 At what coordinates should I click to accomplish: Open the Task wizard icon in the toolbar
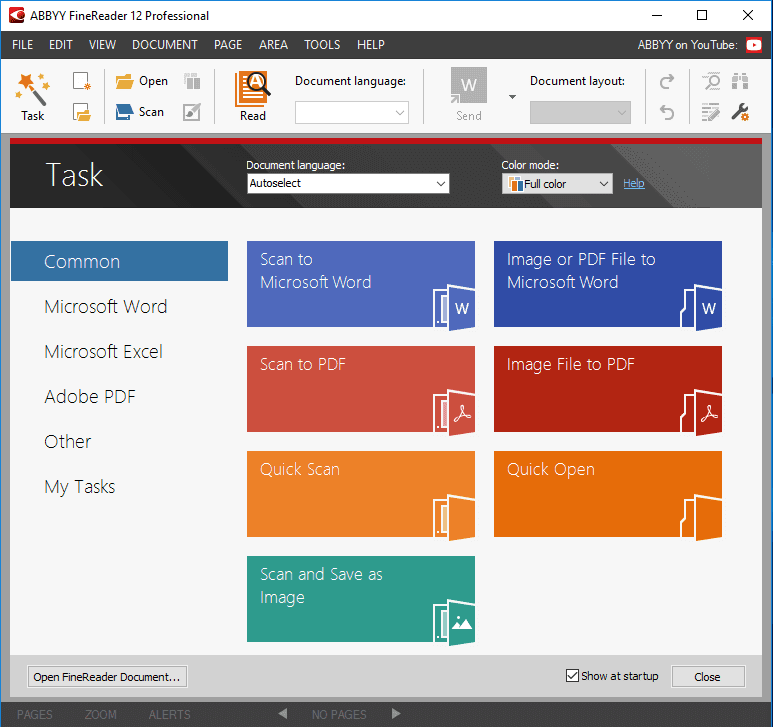pos(33,97)
